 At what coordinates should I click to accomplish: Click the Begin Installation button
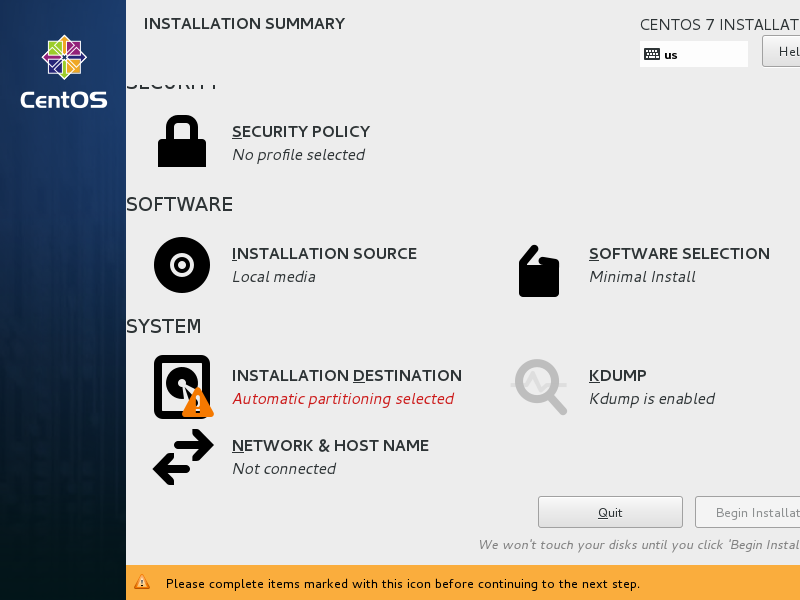(x=747, y=512)
